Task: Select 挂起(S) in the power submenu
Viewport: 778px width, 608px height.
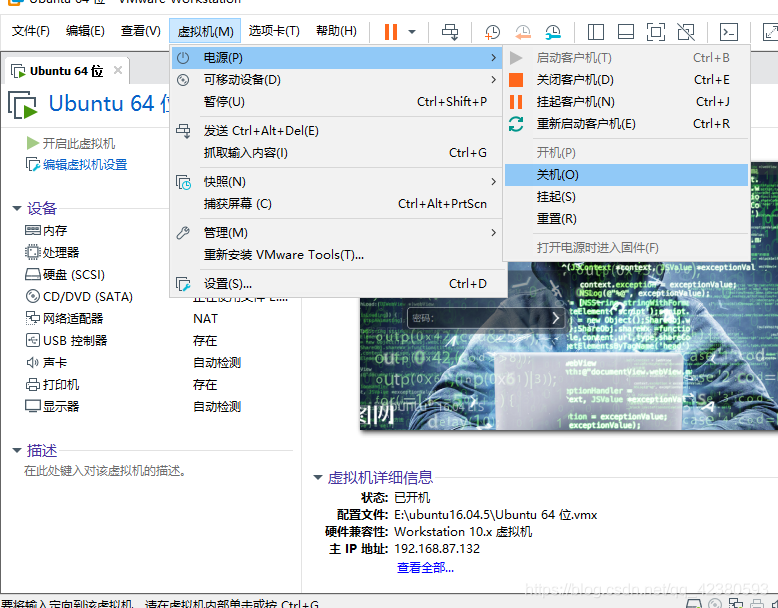Action: tap(626, 197)
